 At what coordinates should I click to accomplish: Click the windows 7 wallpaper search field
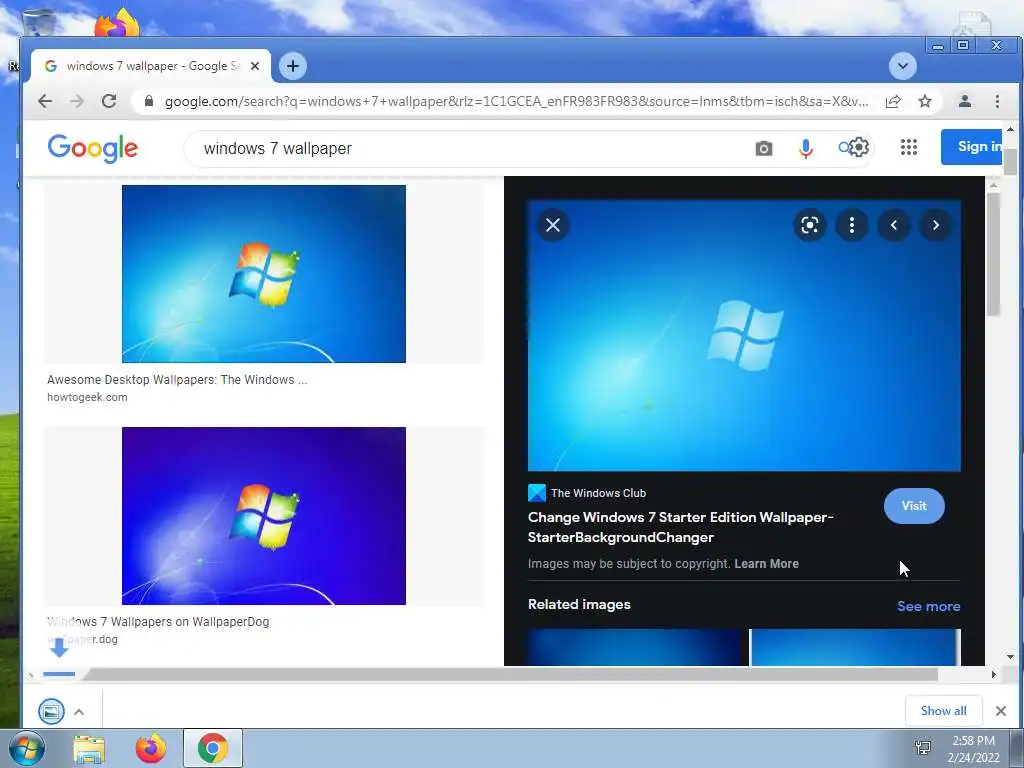[470, 148]
